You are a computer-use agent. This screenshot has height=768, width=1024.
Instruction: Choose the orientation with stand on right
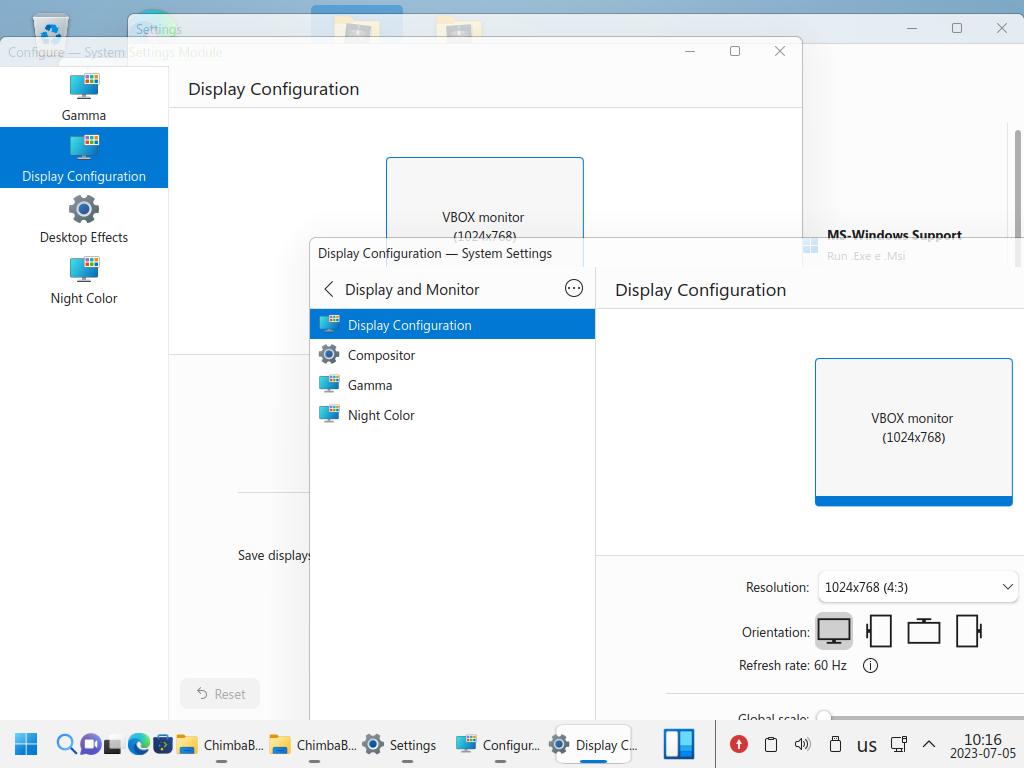coord(968,631)
